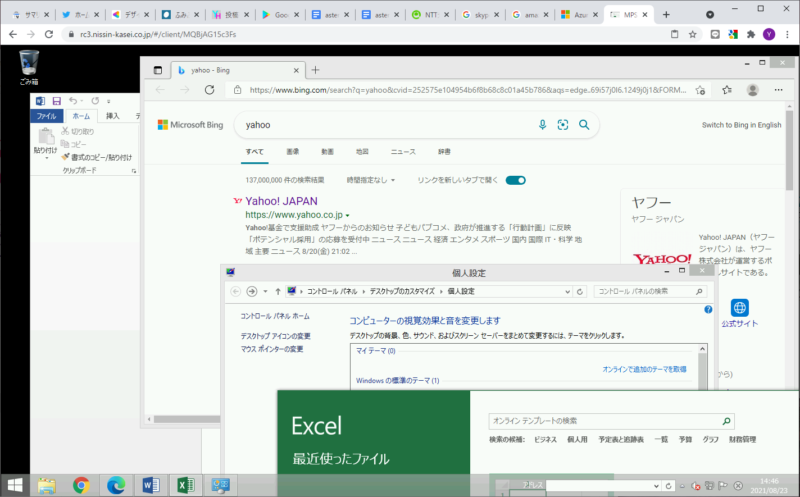Open the Chrome extensions puzzle icon
Screen dimensions: 800x497
(751, 34)
